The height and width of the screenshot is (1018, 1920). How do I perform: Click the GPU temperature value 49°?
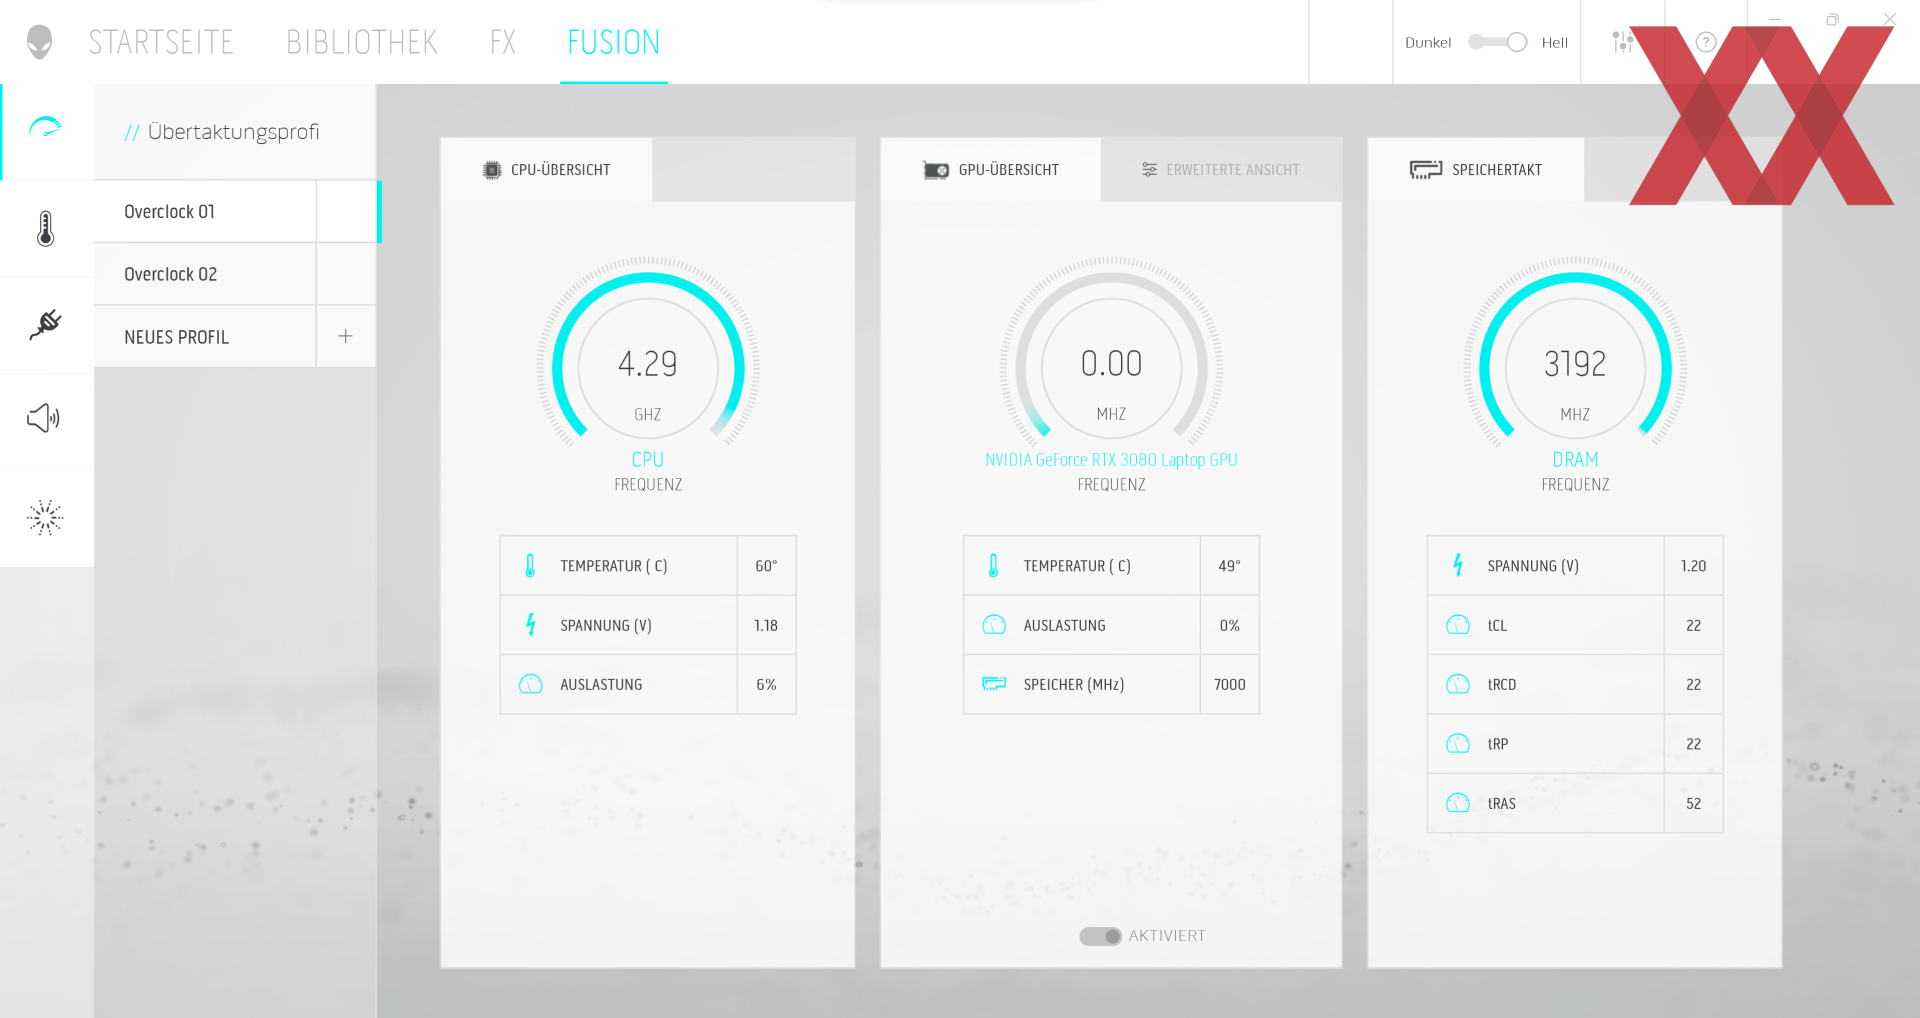pos(1230,566)
